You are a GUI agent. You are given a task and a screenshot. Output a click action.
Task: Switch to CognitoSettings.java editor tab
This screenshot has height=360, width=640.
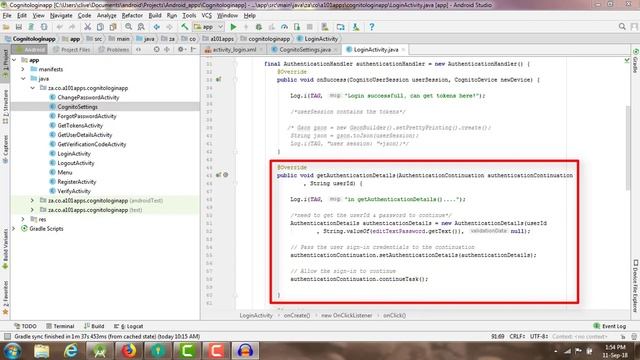tap(305, 49)
